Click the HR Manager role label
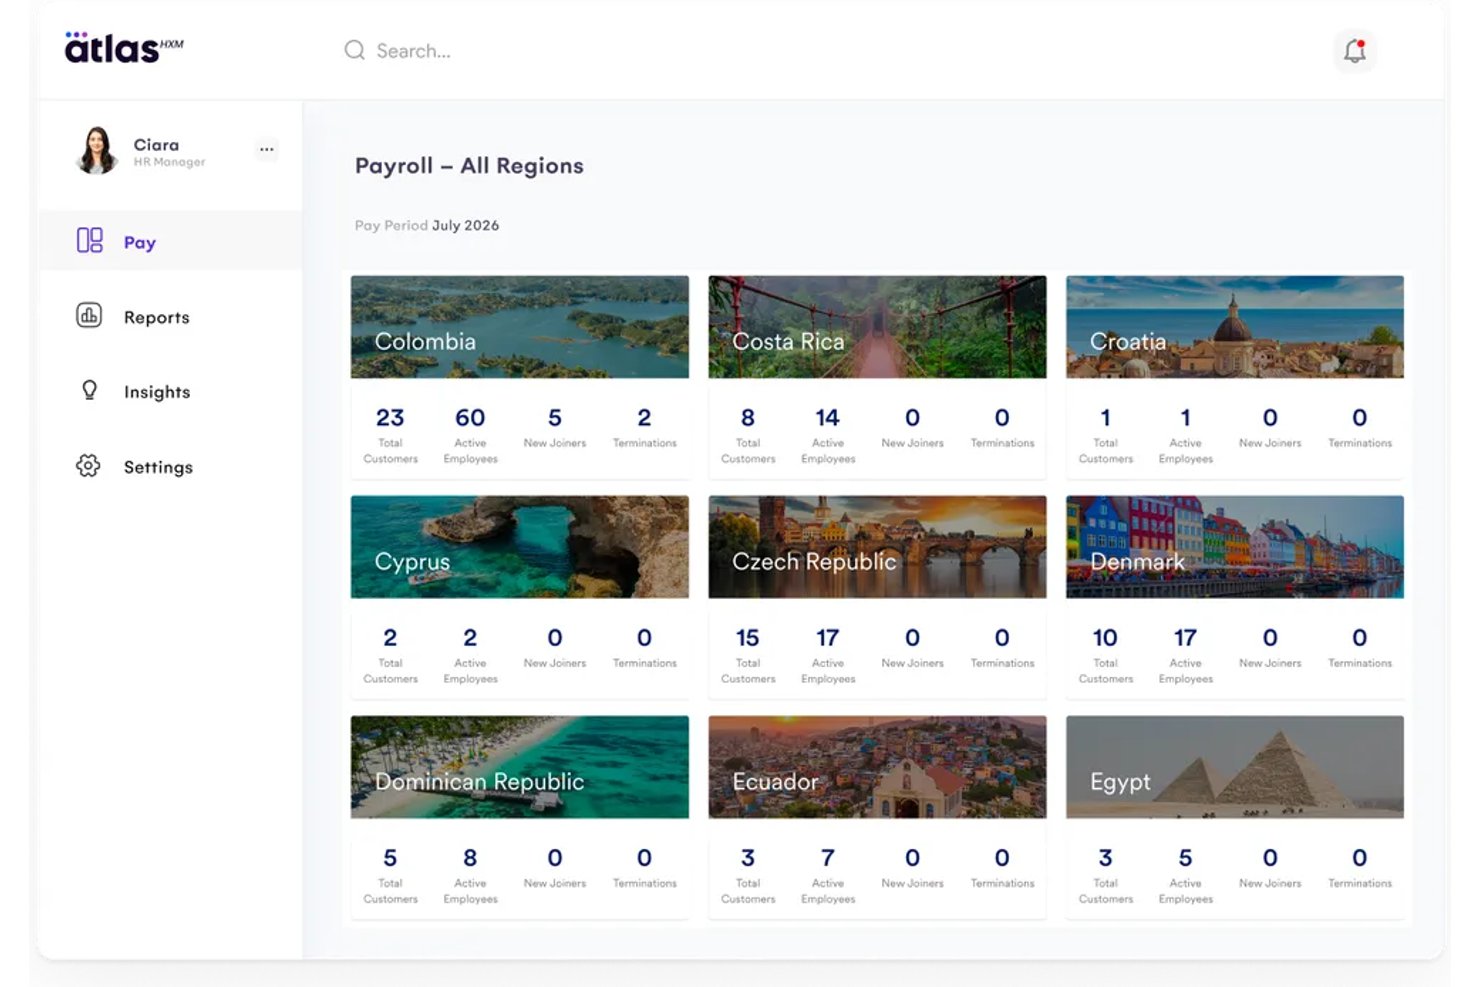The image size is (1480, 987). (170, 162)
